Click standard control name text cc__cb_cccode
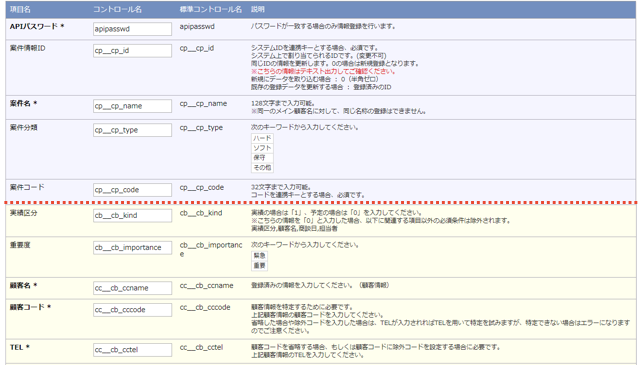The height and width of the screenshot is (366, 640). click(x=205, y=307)
